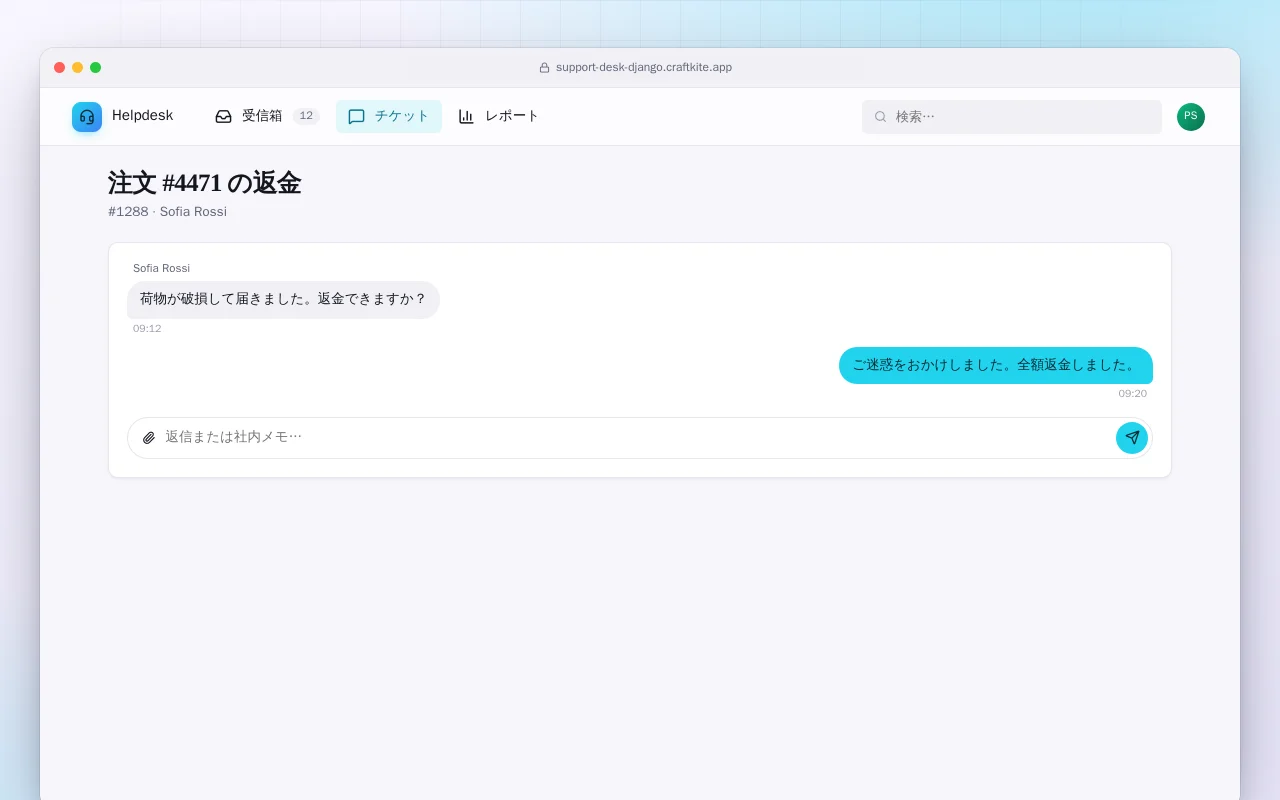Viewport: 1280px width, 800px height.
Task: Send the reply with the paper plane button
Action: pos(1132,438)
